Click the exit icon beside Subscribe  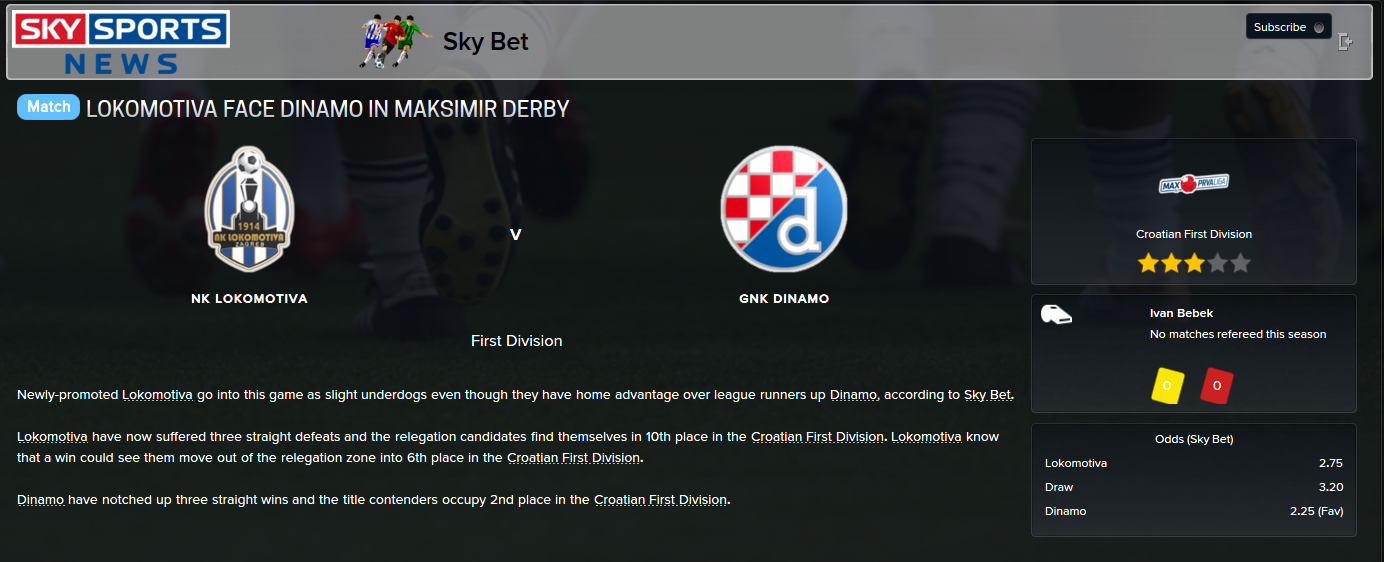click(x=1345, y=41)
